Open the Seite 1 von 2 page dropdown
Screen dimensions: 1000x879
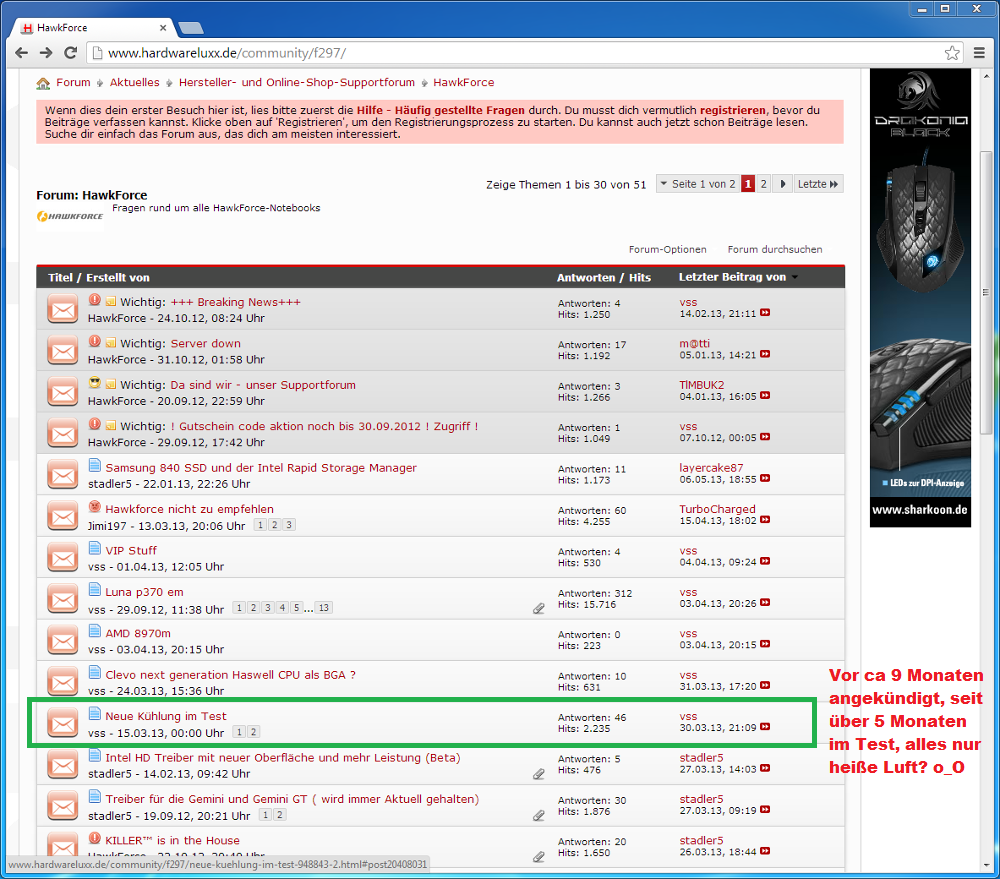pyautogui.click(x=697, y=184)
